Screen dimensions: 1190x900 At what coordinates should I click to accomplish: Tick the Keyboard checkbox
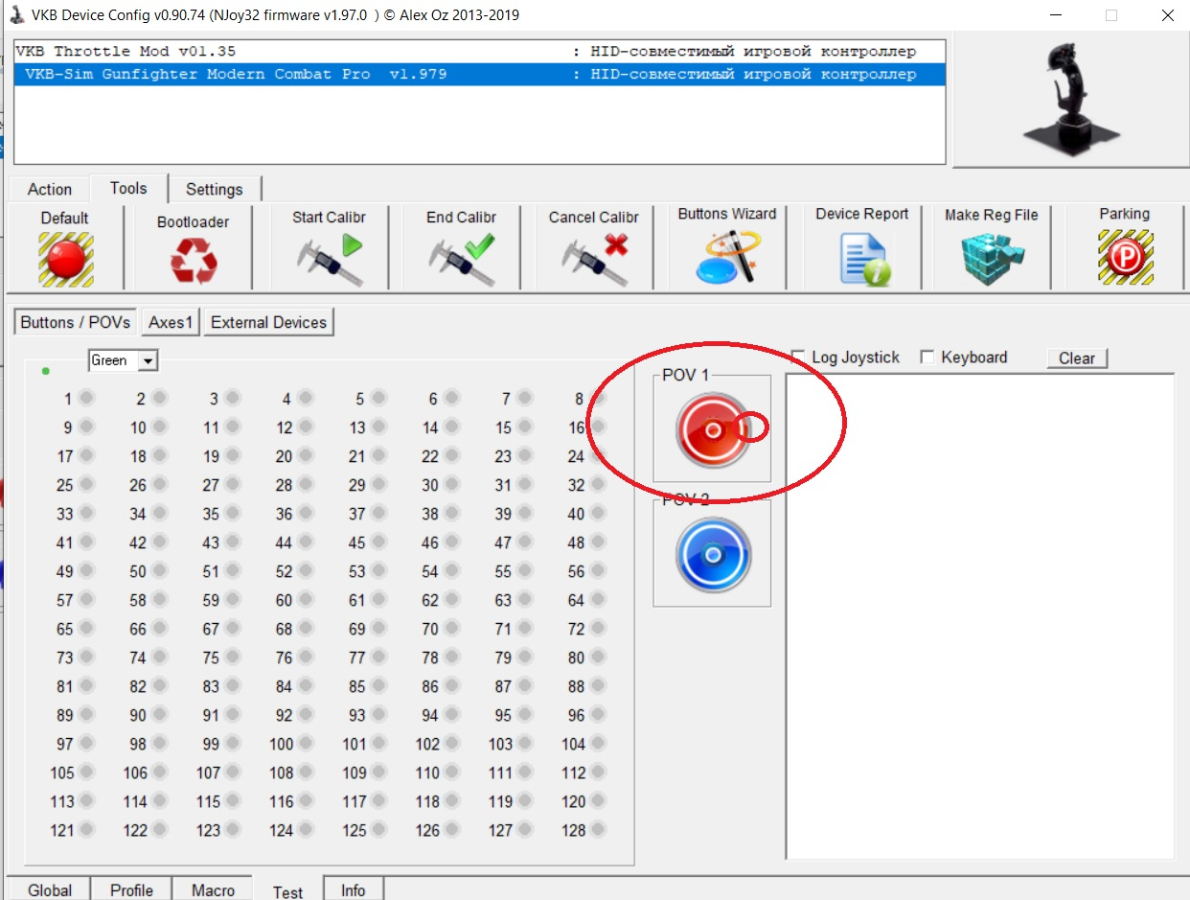[927, 357]
